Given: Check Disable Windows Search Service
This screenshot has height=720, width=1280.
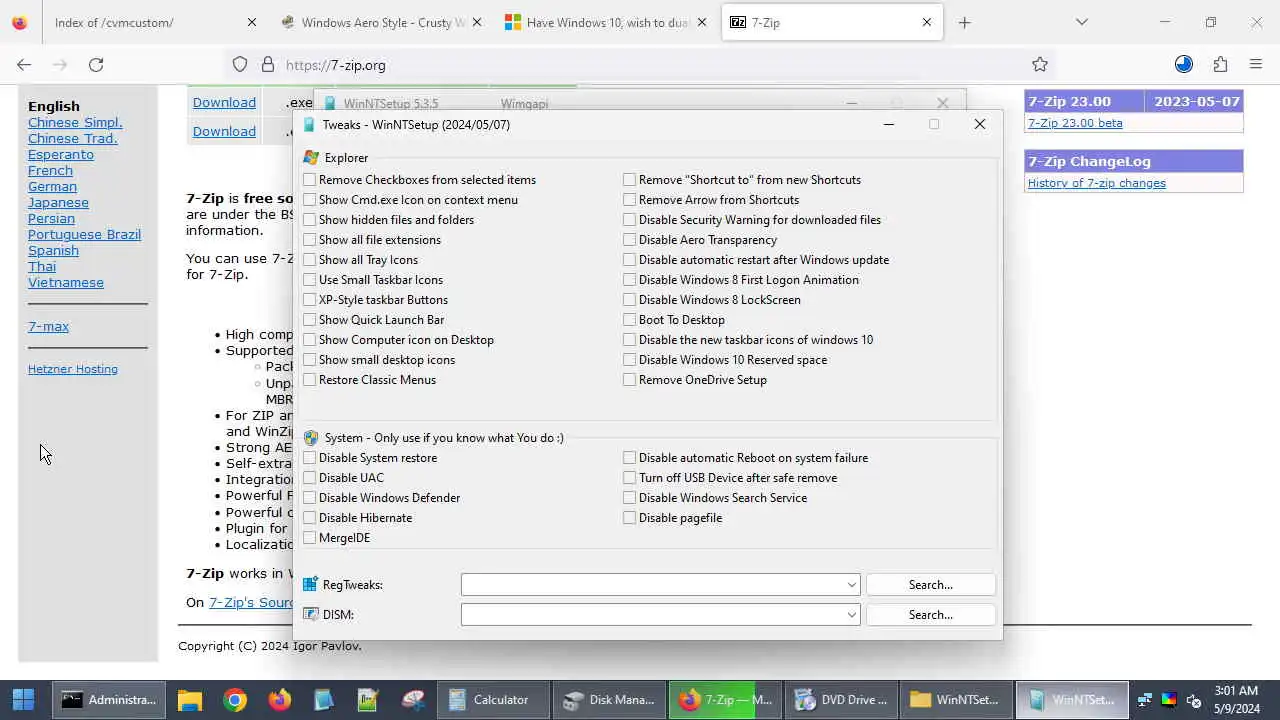Looking at the screenshot, I should [x=630, y=498].
